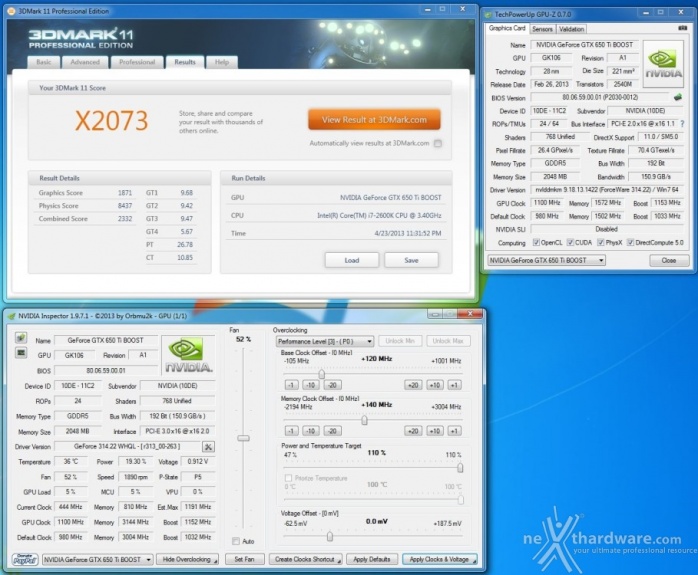This screenshot has height=575, width=698.
Task: Click the Set Fan button
Action: (x=244, y=559)
